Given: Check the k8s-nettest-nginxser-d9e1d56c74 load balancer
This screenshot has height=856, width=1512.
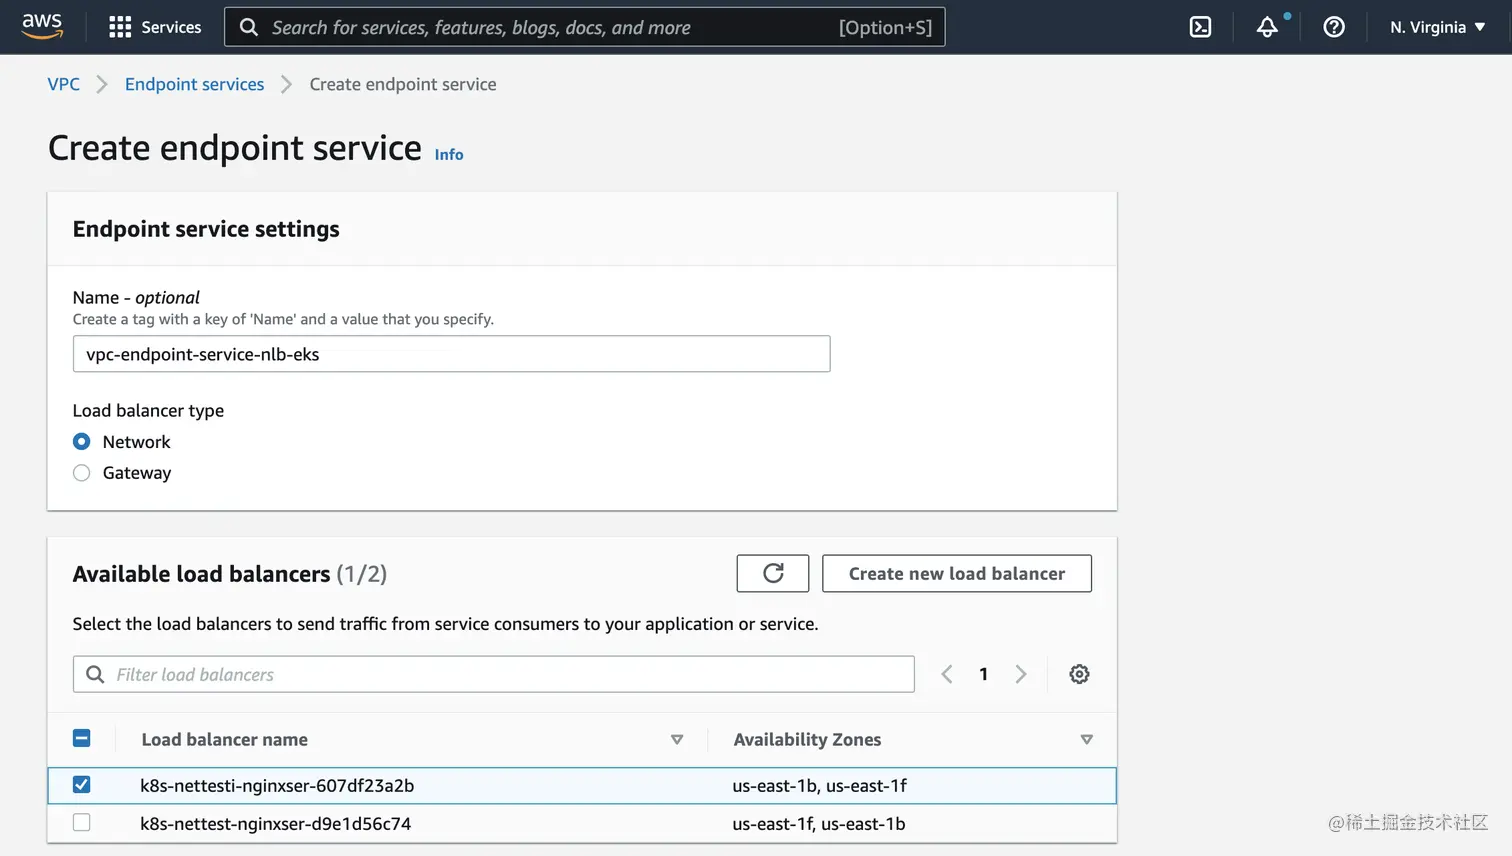Looking at the screenshot, I should tap(82, 823).
